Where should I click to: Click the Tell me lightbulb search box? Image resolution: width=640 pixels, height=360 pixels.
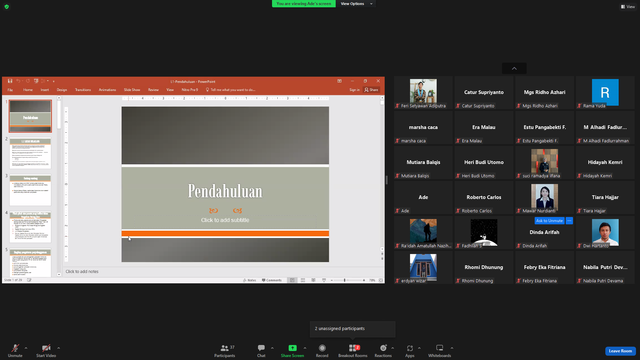pyautogui.click(x=231, y=90)
